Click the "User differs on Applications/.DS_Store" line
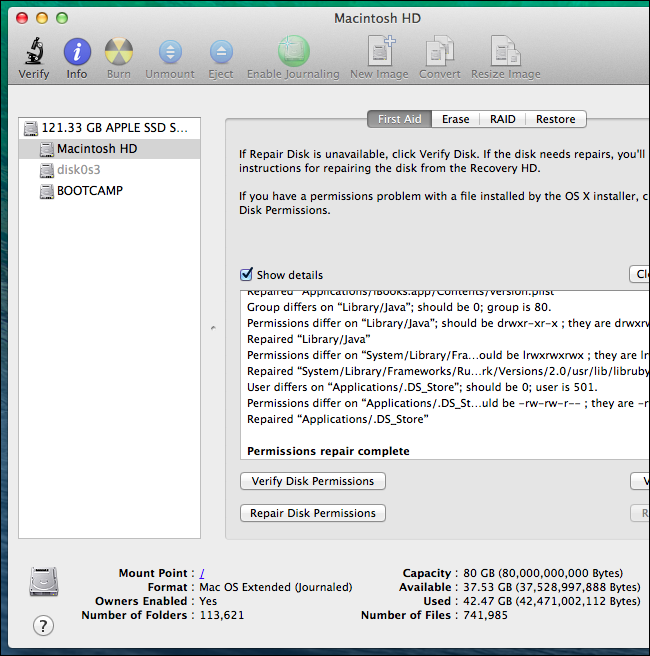This screenshot has width=650, height=656. [422, 387]
